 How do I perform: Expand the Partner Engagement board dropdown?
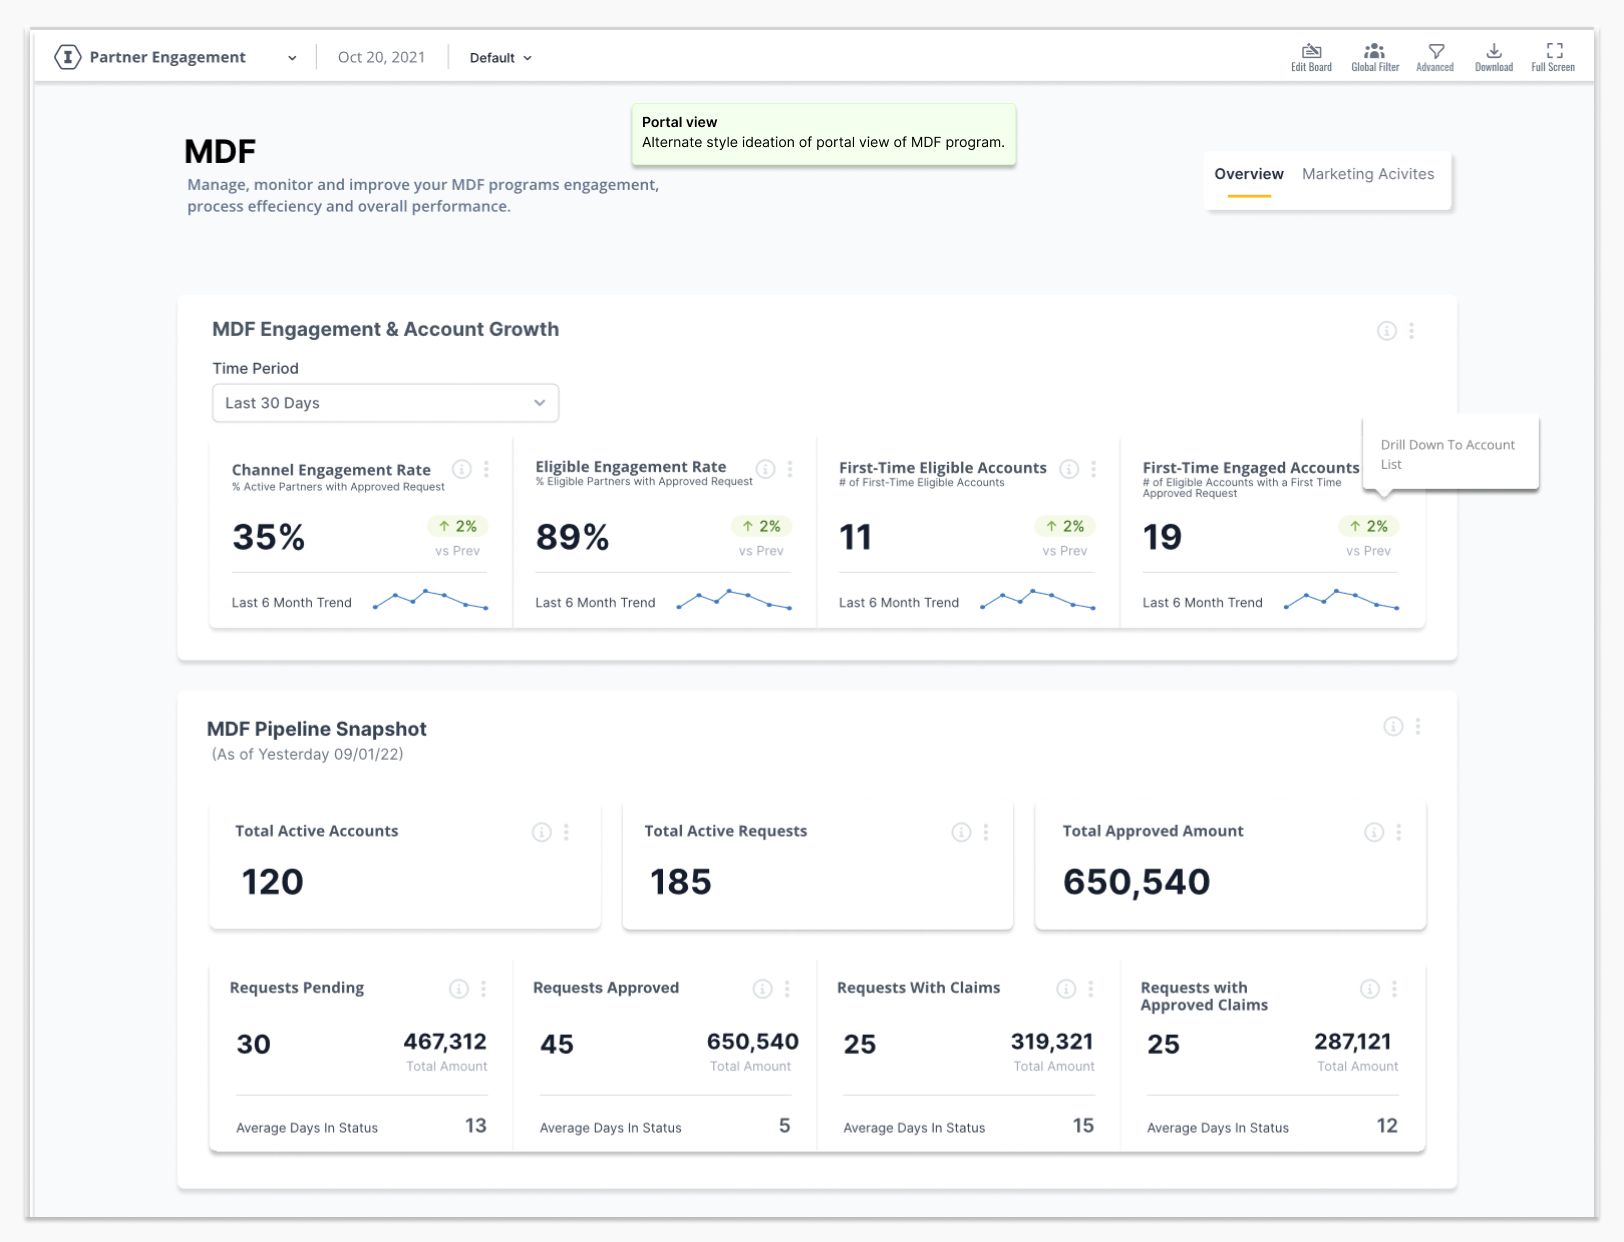[292, 58]
